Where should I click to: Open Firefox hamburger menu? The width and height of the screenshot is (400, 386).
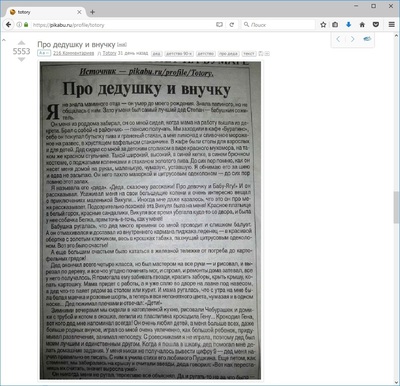[x=392, y=25]
